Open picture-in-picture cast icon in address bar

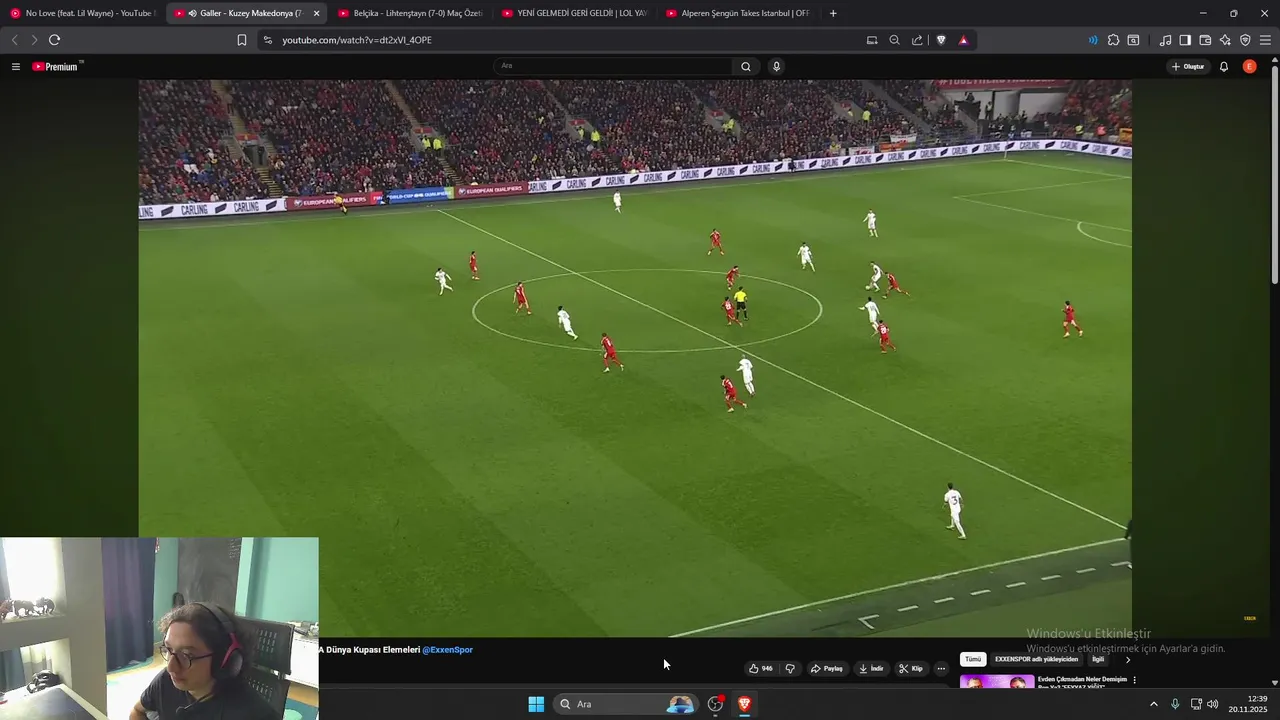click(x=872, y=40)
